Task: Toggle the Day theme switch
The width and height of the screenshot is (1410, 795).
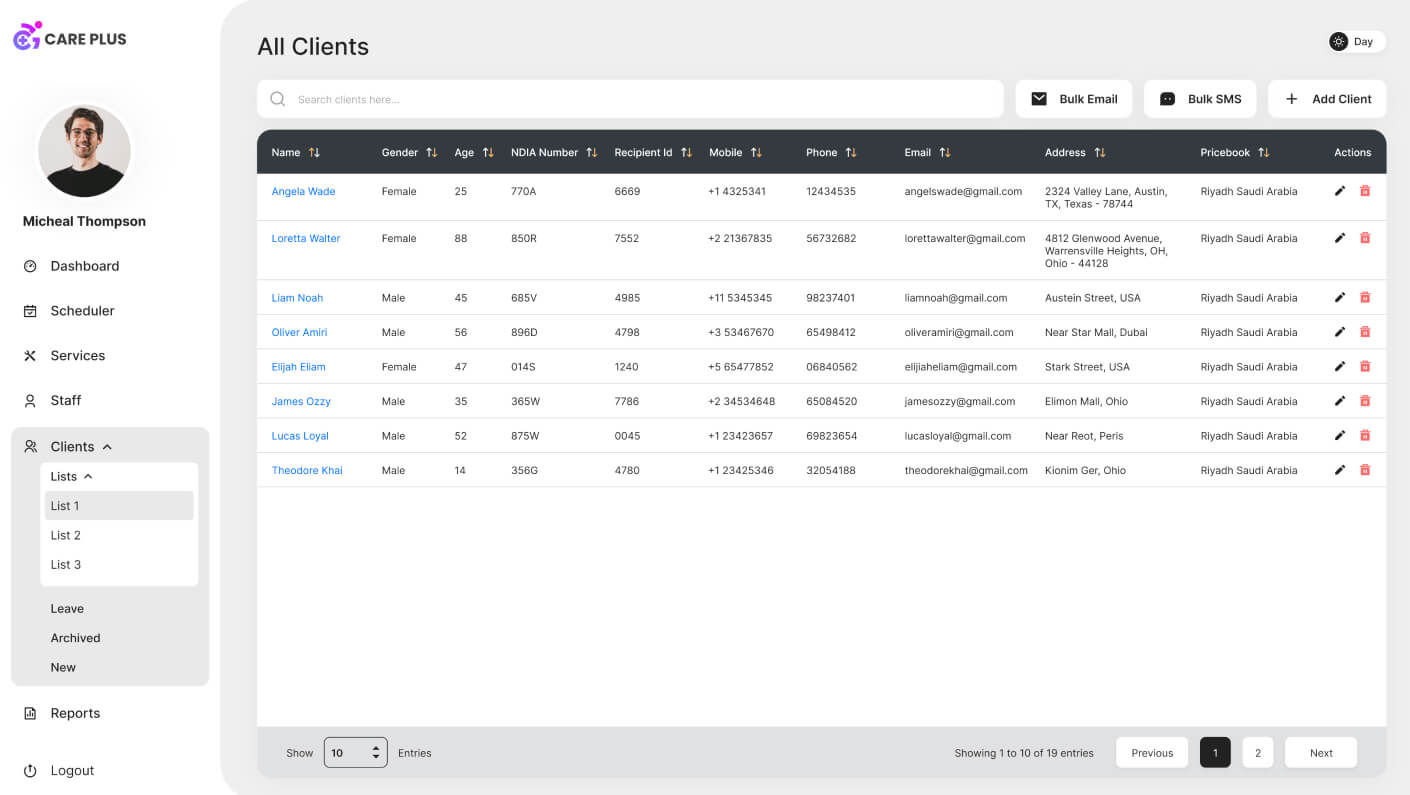Action: point(1356,41)
